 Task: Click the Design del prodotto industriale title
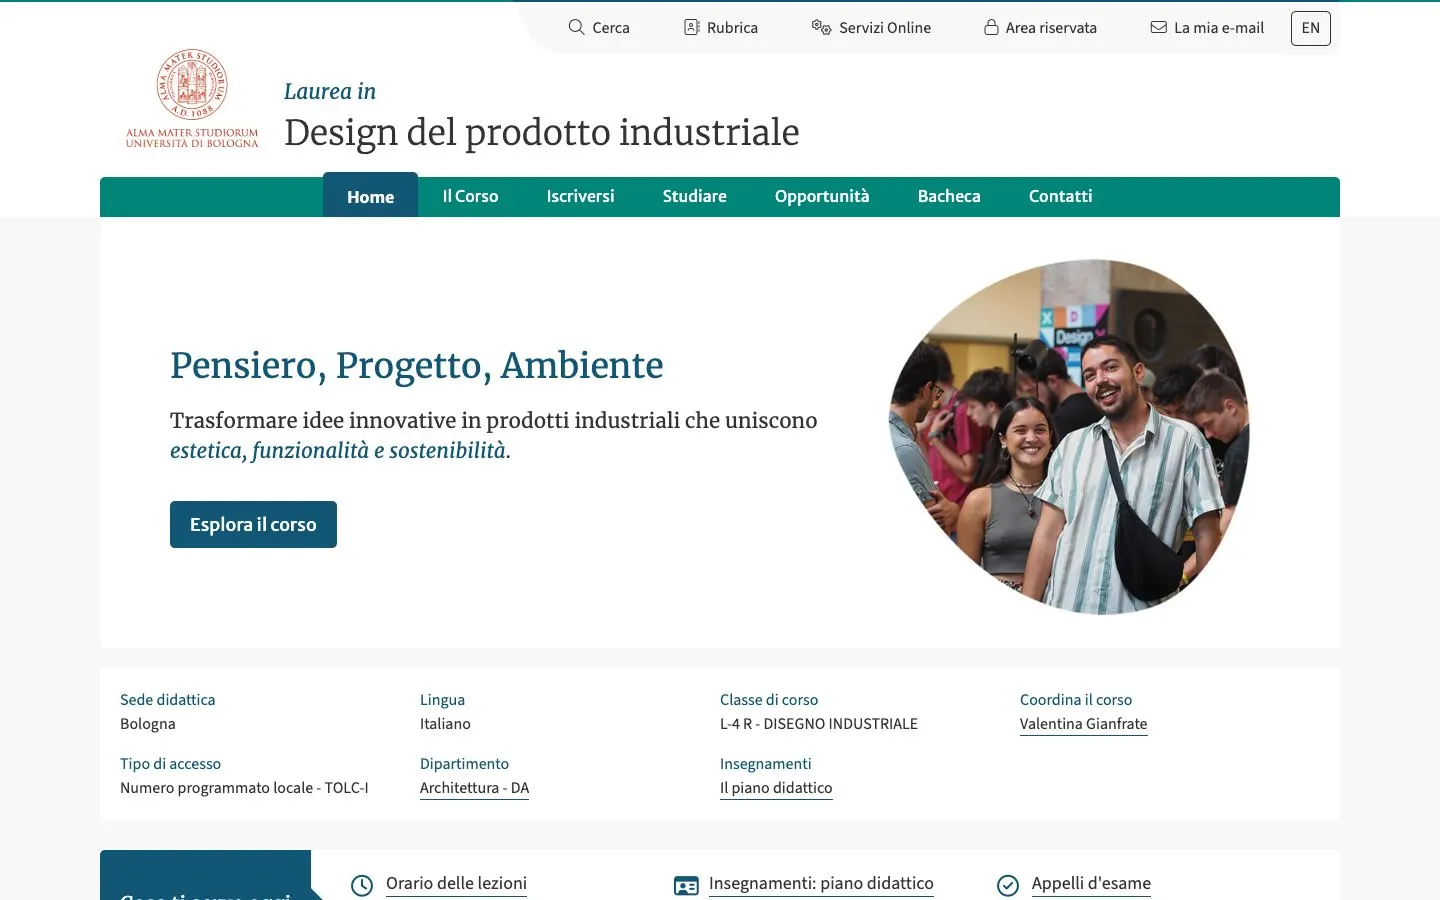(x=541, y=132)
